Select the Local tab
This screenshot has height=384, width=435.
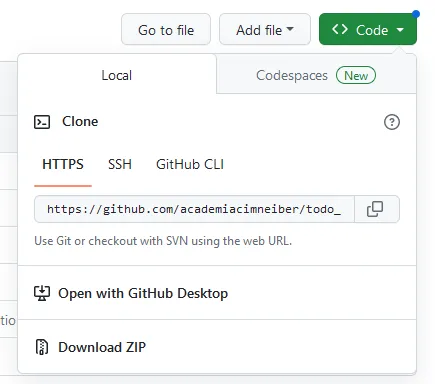tap(117, 75)
